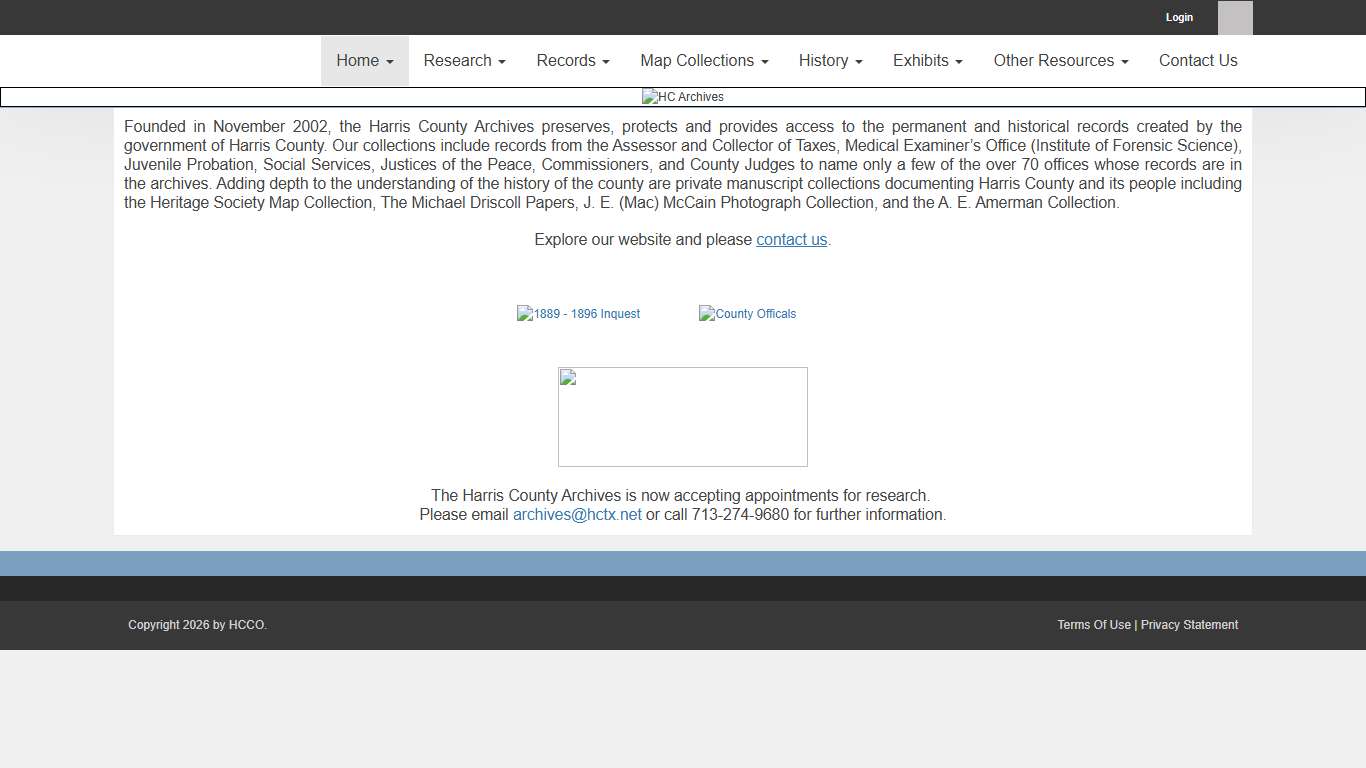Open the History dropdown menu
The height and width of the screenshot is (768, 1366).
point(830,61)
